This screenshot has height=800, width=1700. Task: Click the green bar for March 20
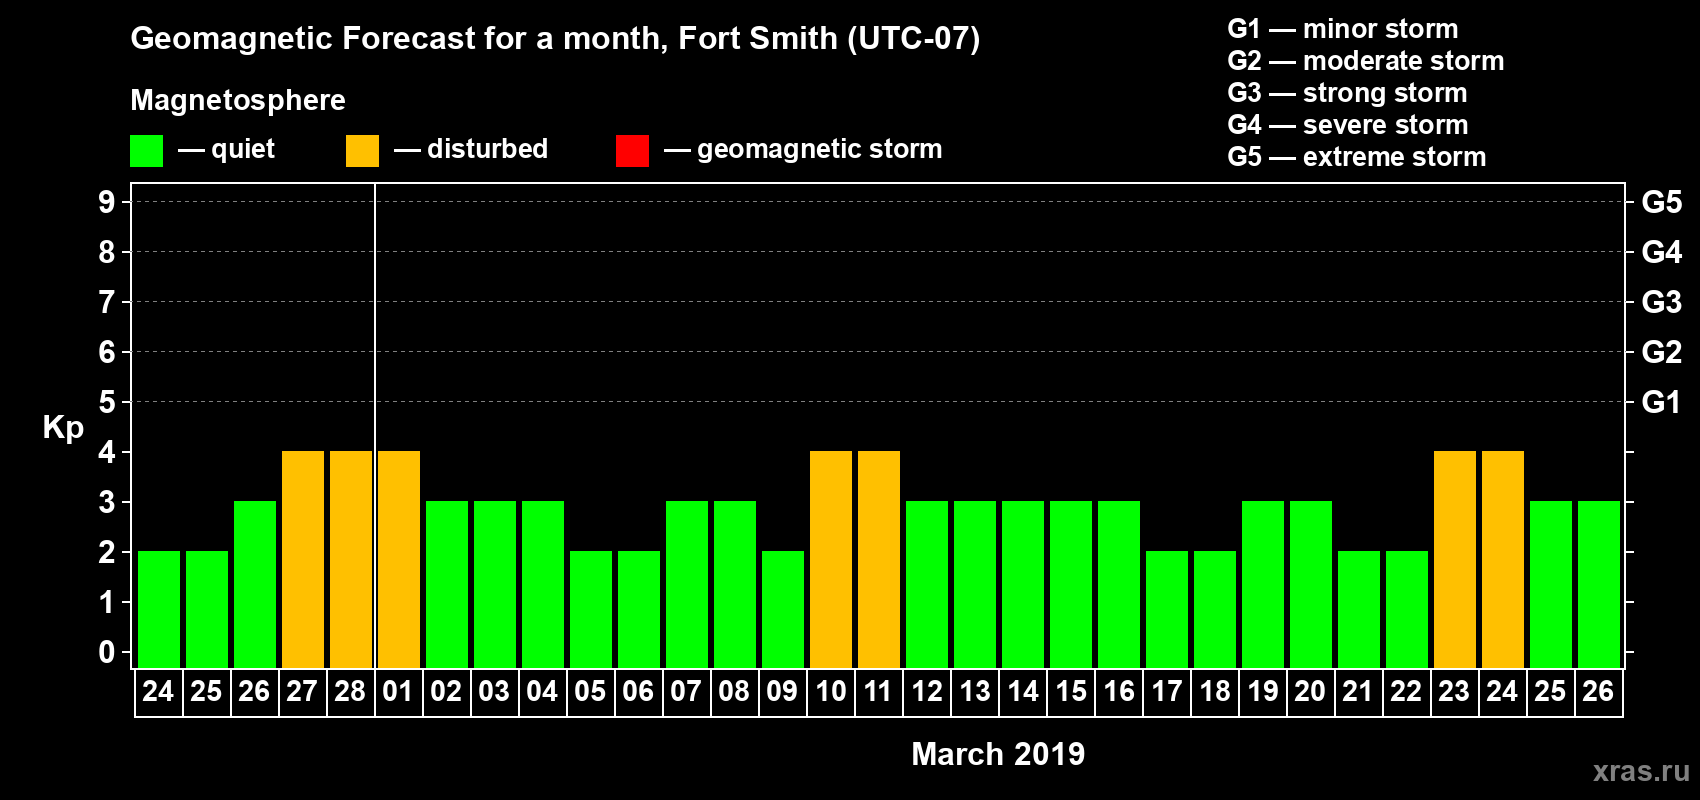coord(1311,584)
